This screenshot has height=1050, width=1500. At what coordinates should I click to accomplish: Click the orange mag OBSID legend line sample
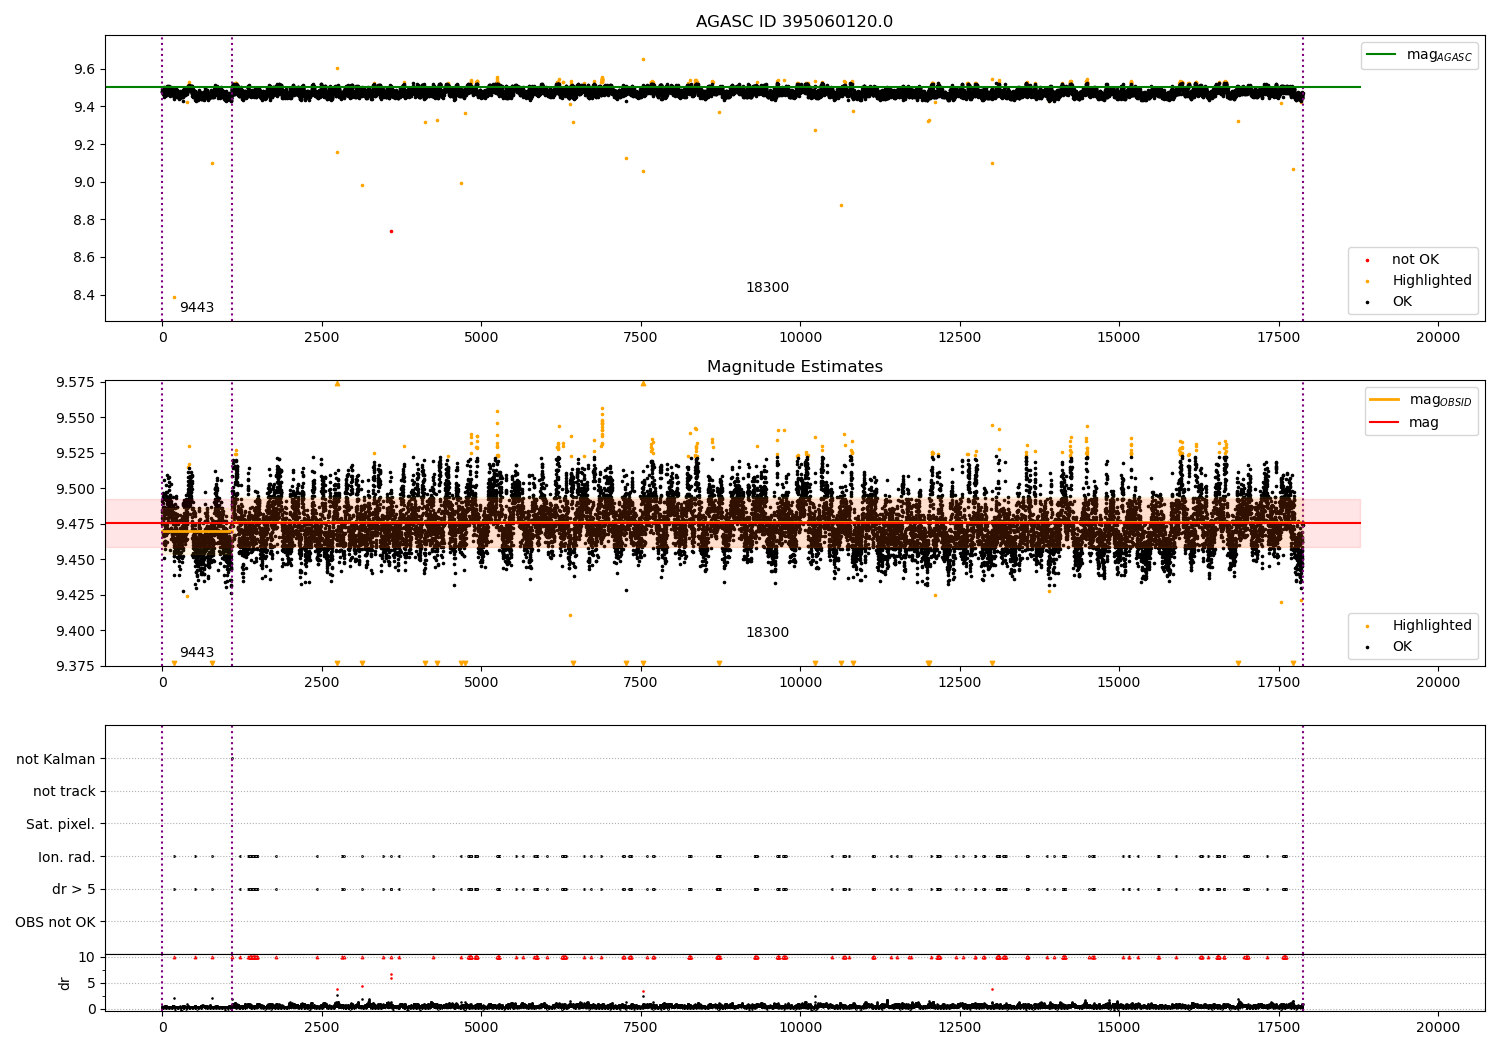[x=1384, y=400]
